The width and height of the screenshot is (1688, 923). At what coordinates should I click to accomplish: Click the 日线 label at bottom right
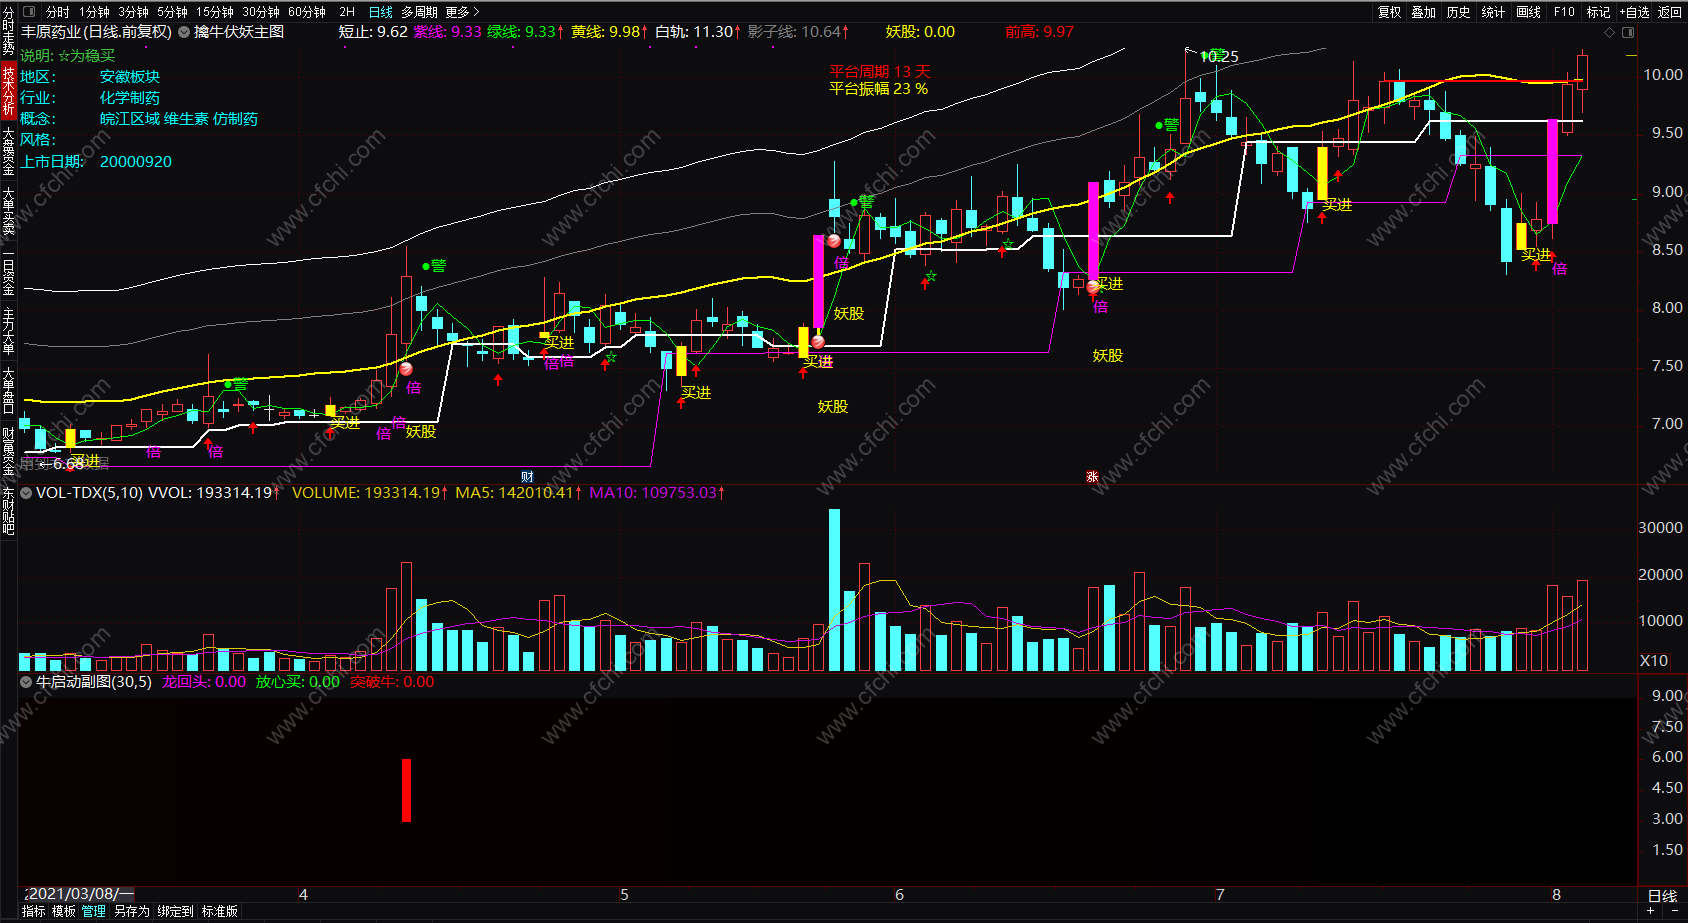1662,895
